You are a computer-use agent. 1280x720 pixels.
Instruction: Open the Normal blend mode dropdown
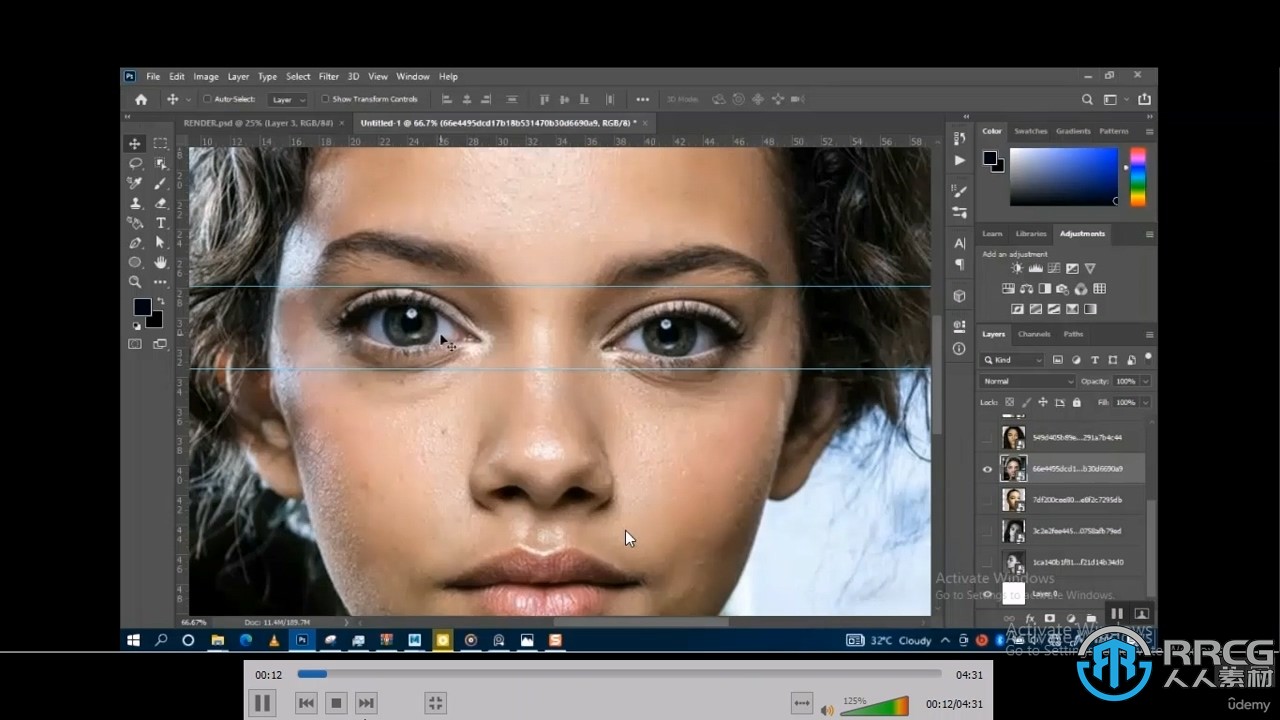click(x=1028, y=381)
